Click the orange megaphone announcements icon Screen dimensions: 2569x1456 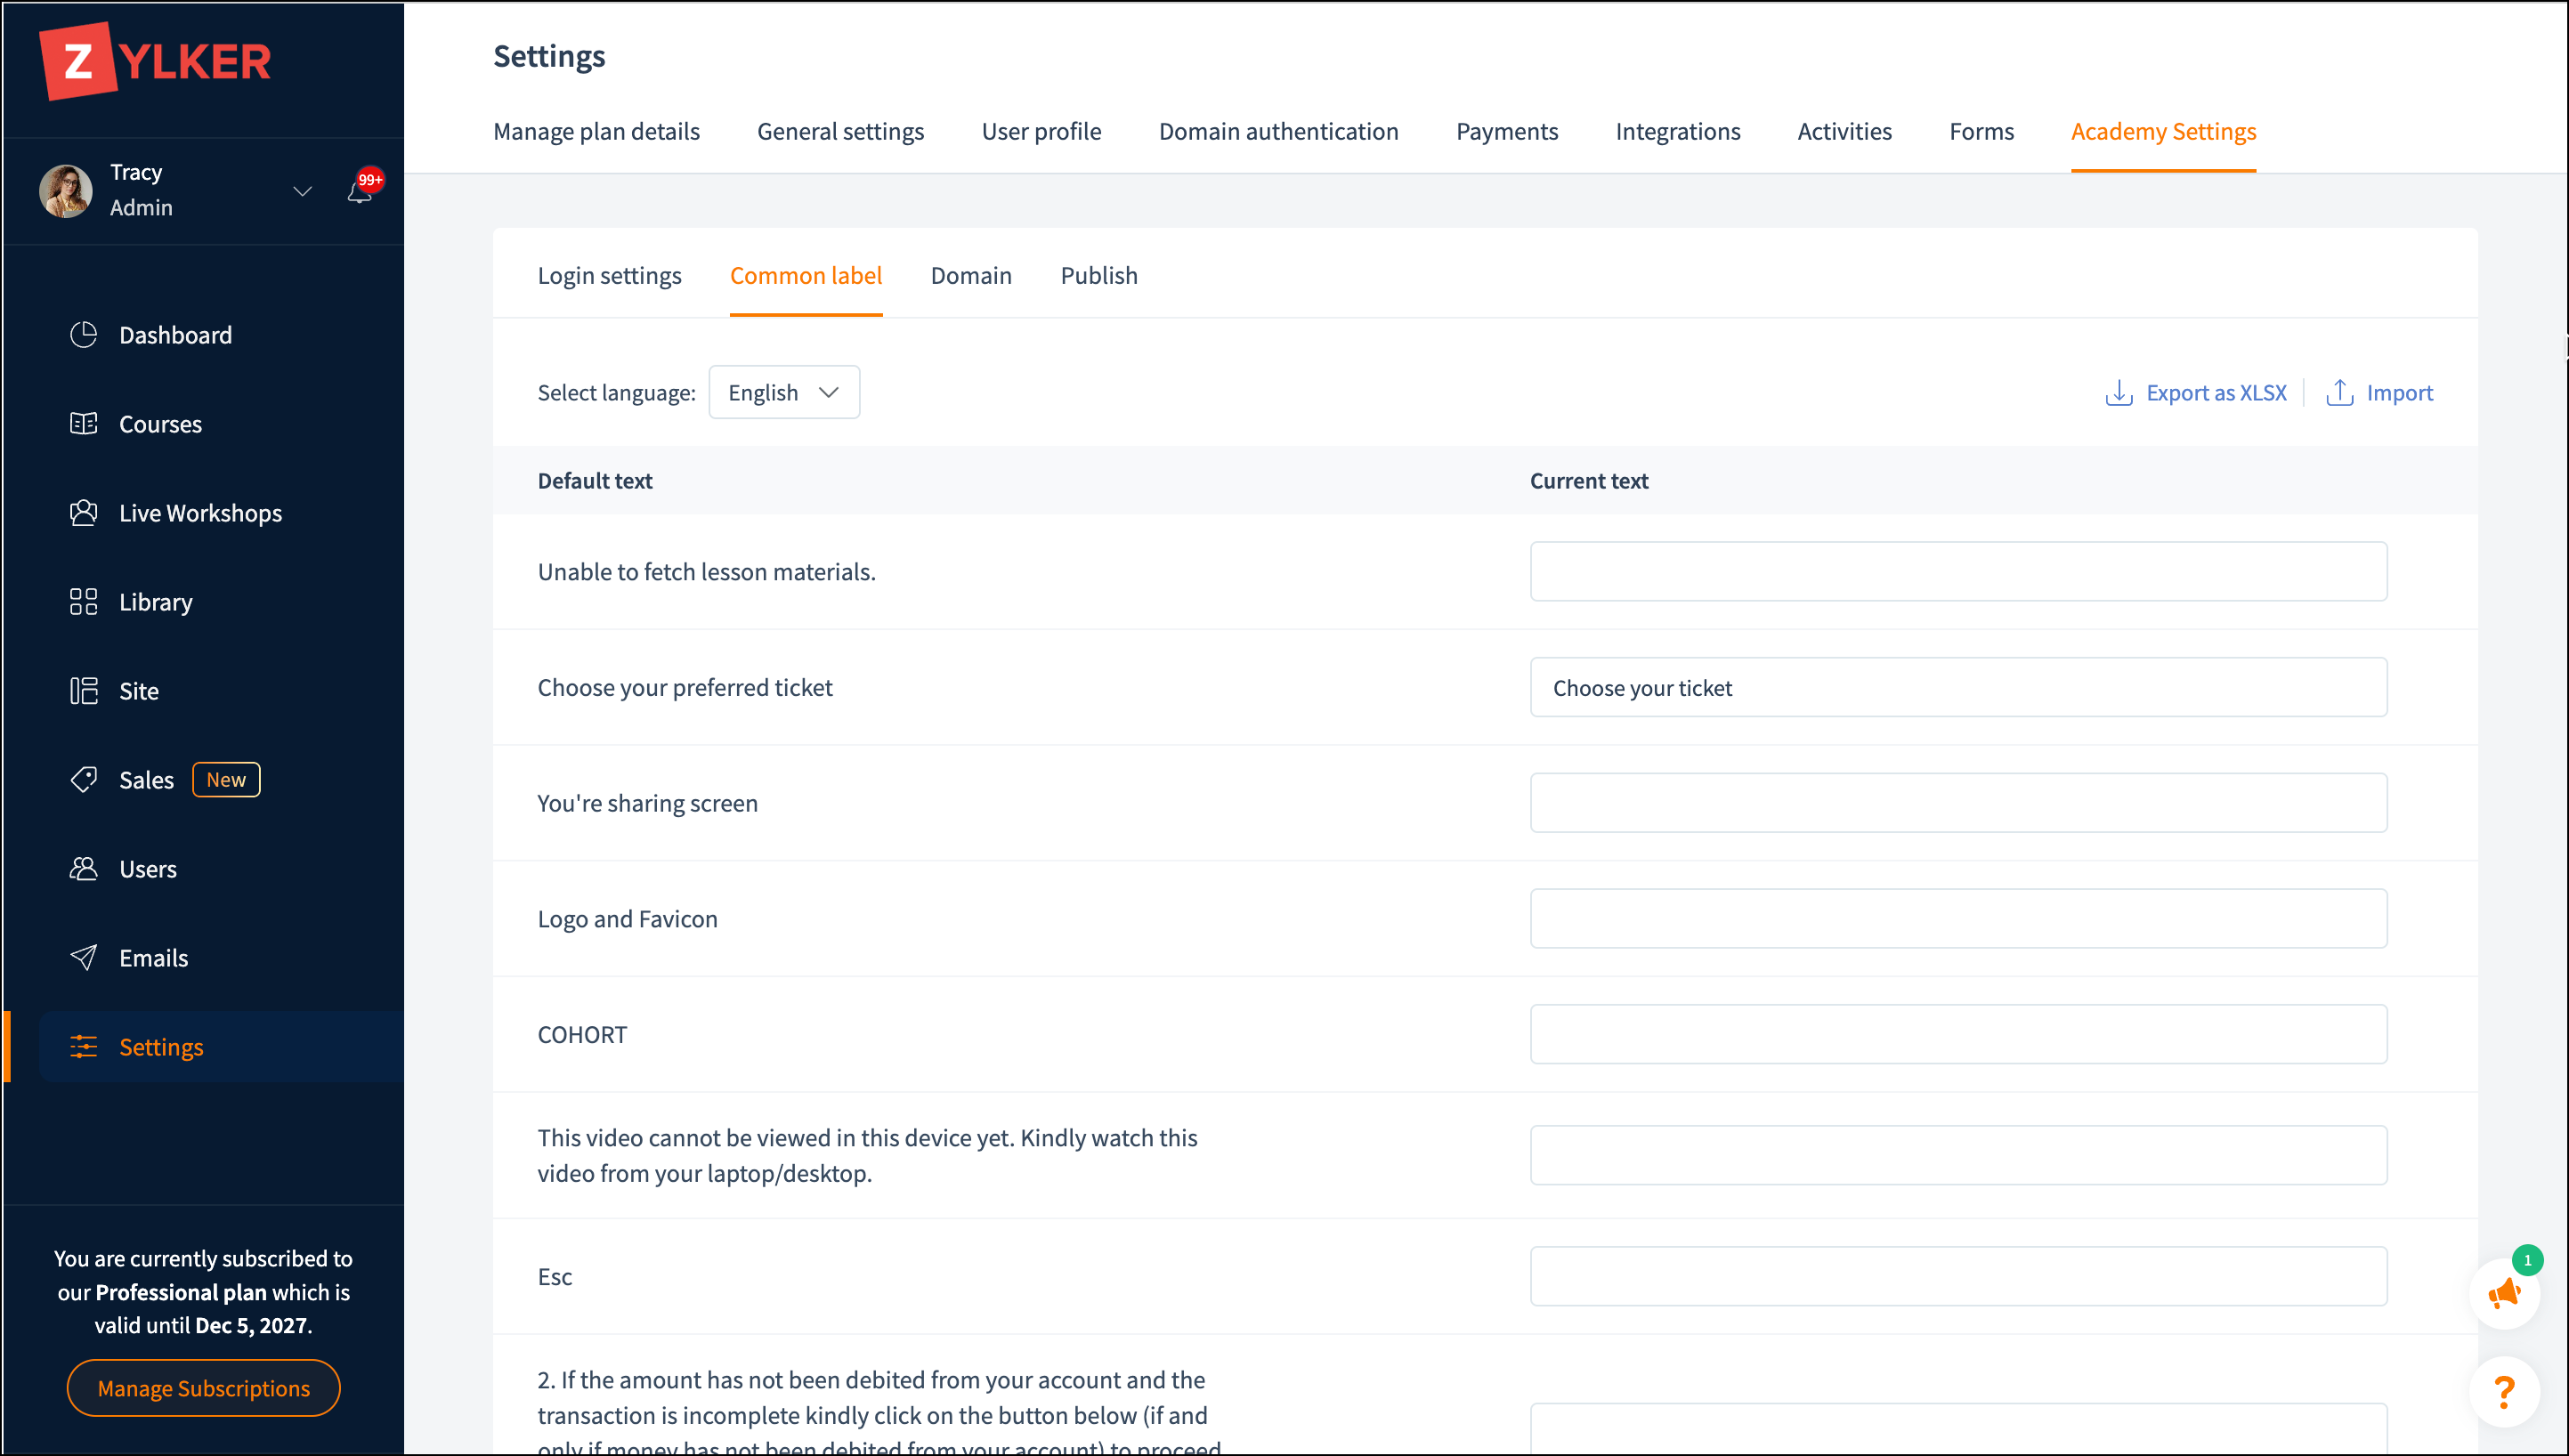[2503, 1294]
